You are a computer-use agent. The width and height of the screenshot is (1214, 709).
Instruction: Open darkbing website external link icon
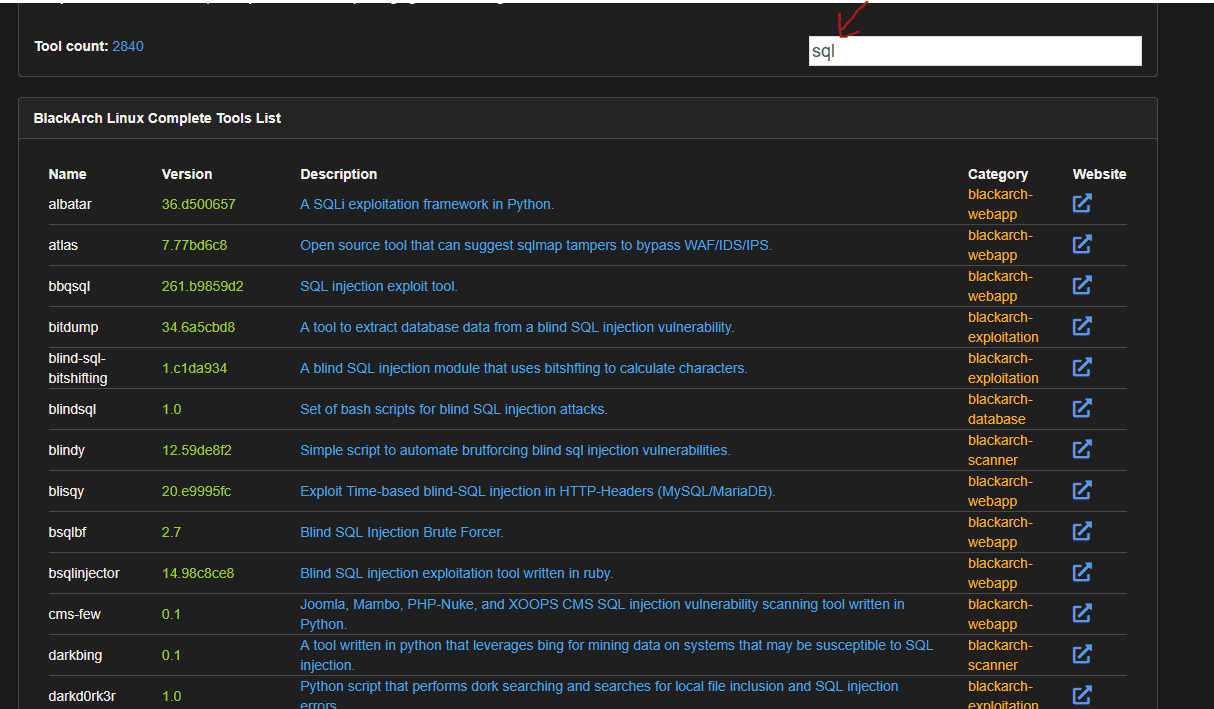1082,654
